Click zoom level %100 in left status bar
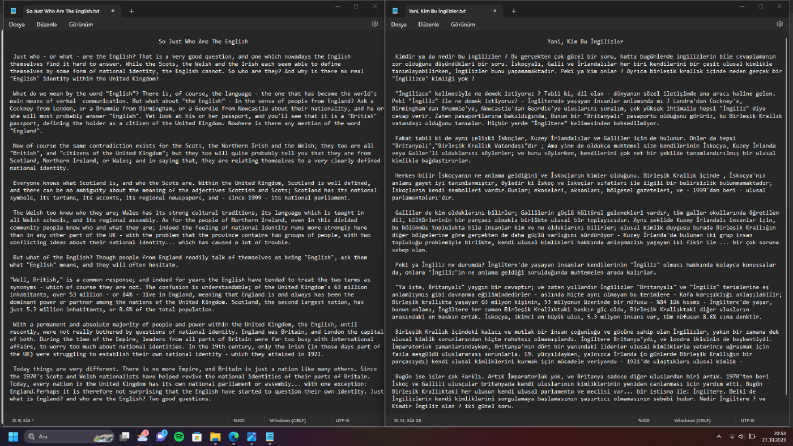 pos(239,420)
